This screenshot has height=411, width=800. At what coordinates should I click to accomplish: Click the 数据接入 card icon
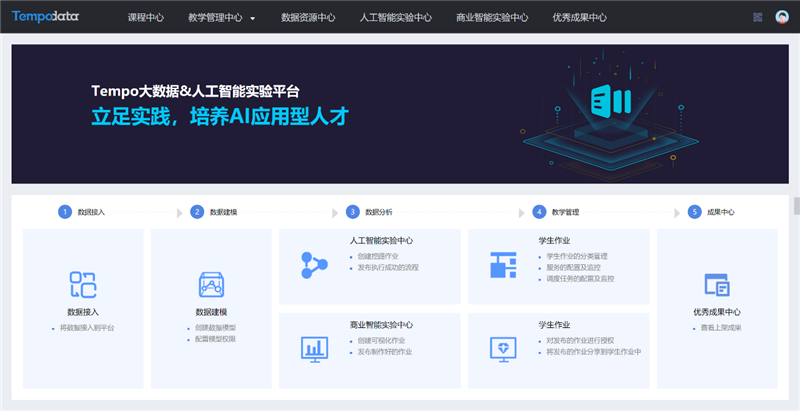pos(82,284)
